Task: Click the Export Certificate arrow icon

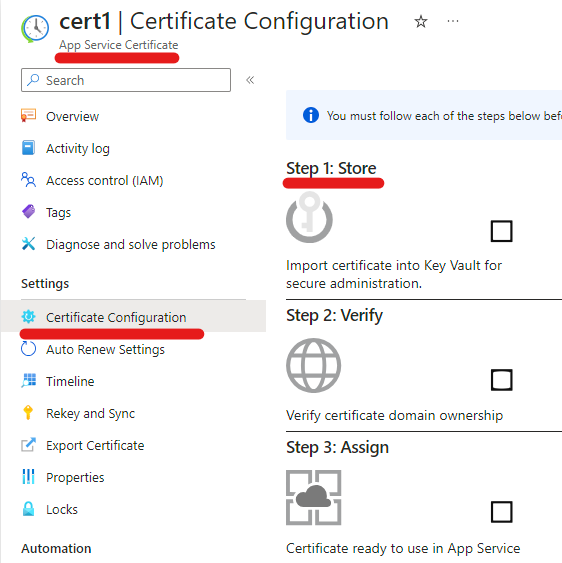Action: point(28,445)
